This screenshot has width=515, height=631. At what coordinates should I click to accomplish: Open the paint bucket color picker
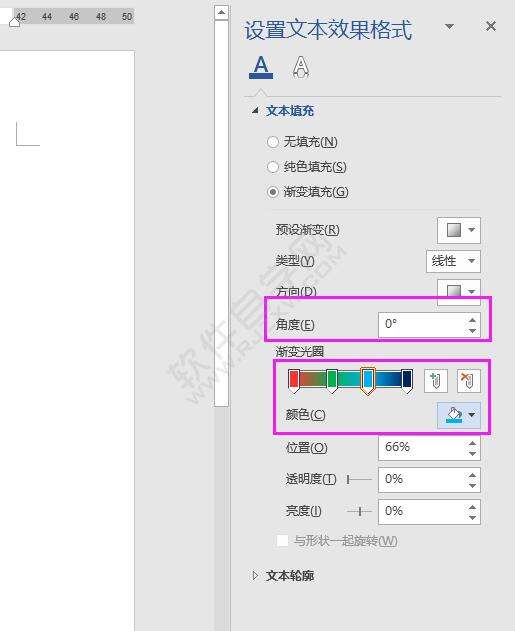[x=459, y=415]
